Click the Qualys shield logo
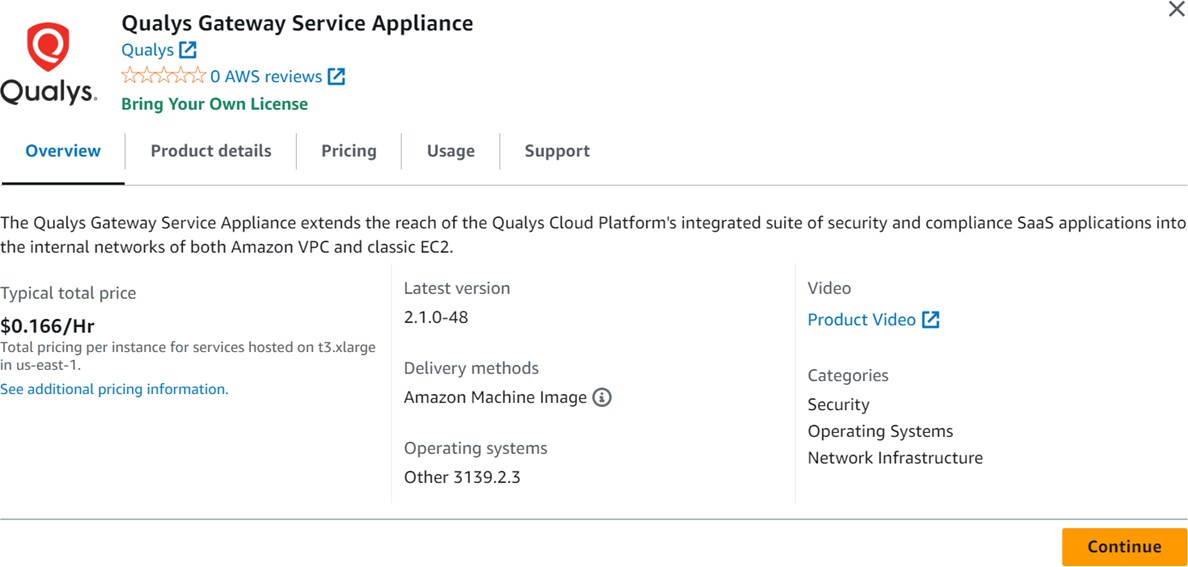This screenshot has width=1188, height=567. click(x=48, y=47)
